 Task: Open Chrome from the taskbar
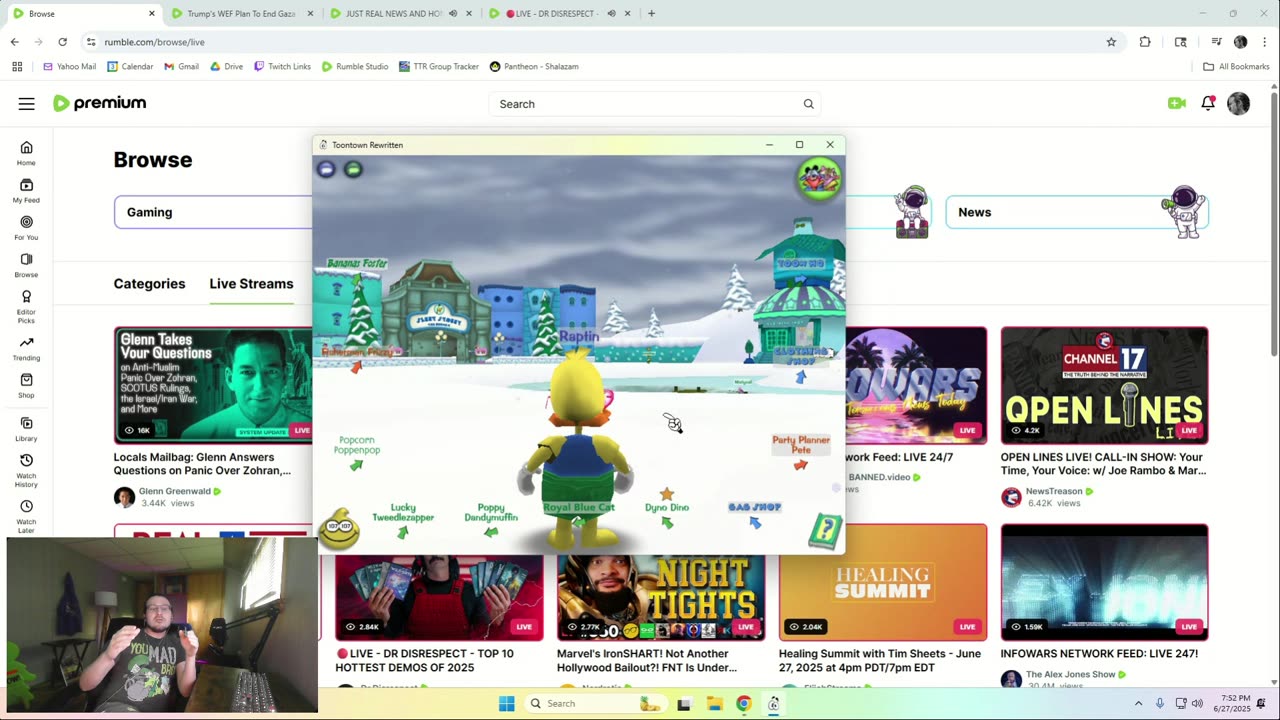[743, 704]
